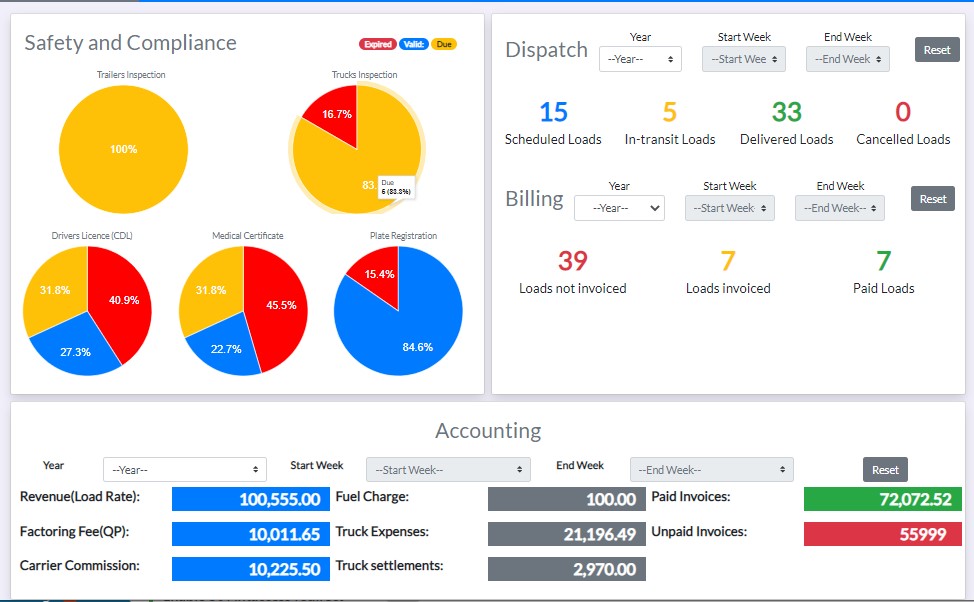The image size is (974, 602).
Task: Reset the Dispatch filters
Action: [936, 50]
